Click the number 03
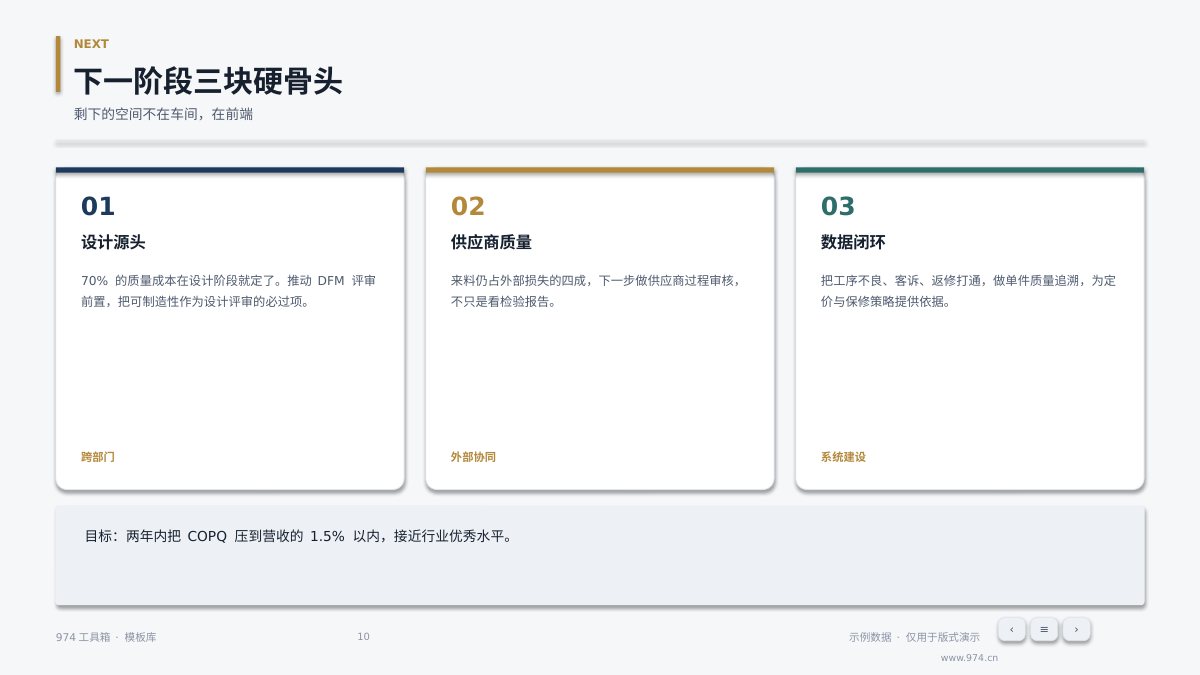This screenshot has height=675, width=1200. (838, 206)
